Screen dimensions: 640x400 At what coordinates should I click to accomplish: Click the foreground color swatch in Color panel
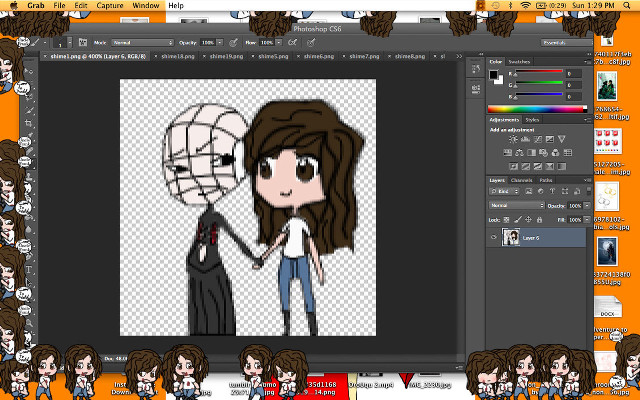tap(494, 73)
